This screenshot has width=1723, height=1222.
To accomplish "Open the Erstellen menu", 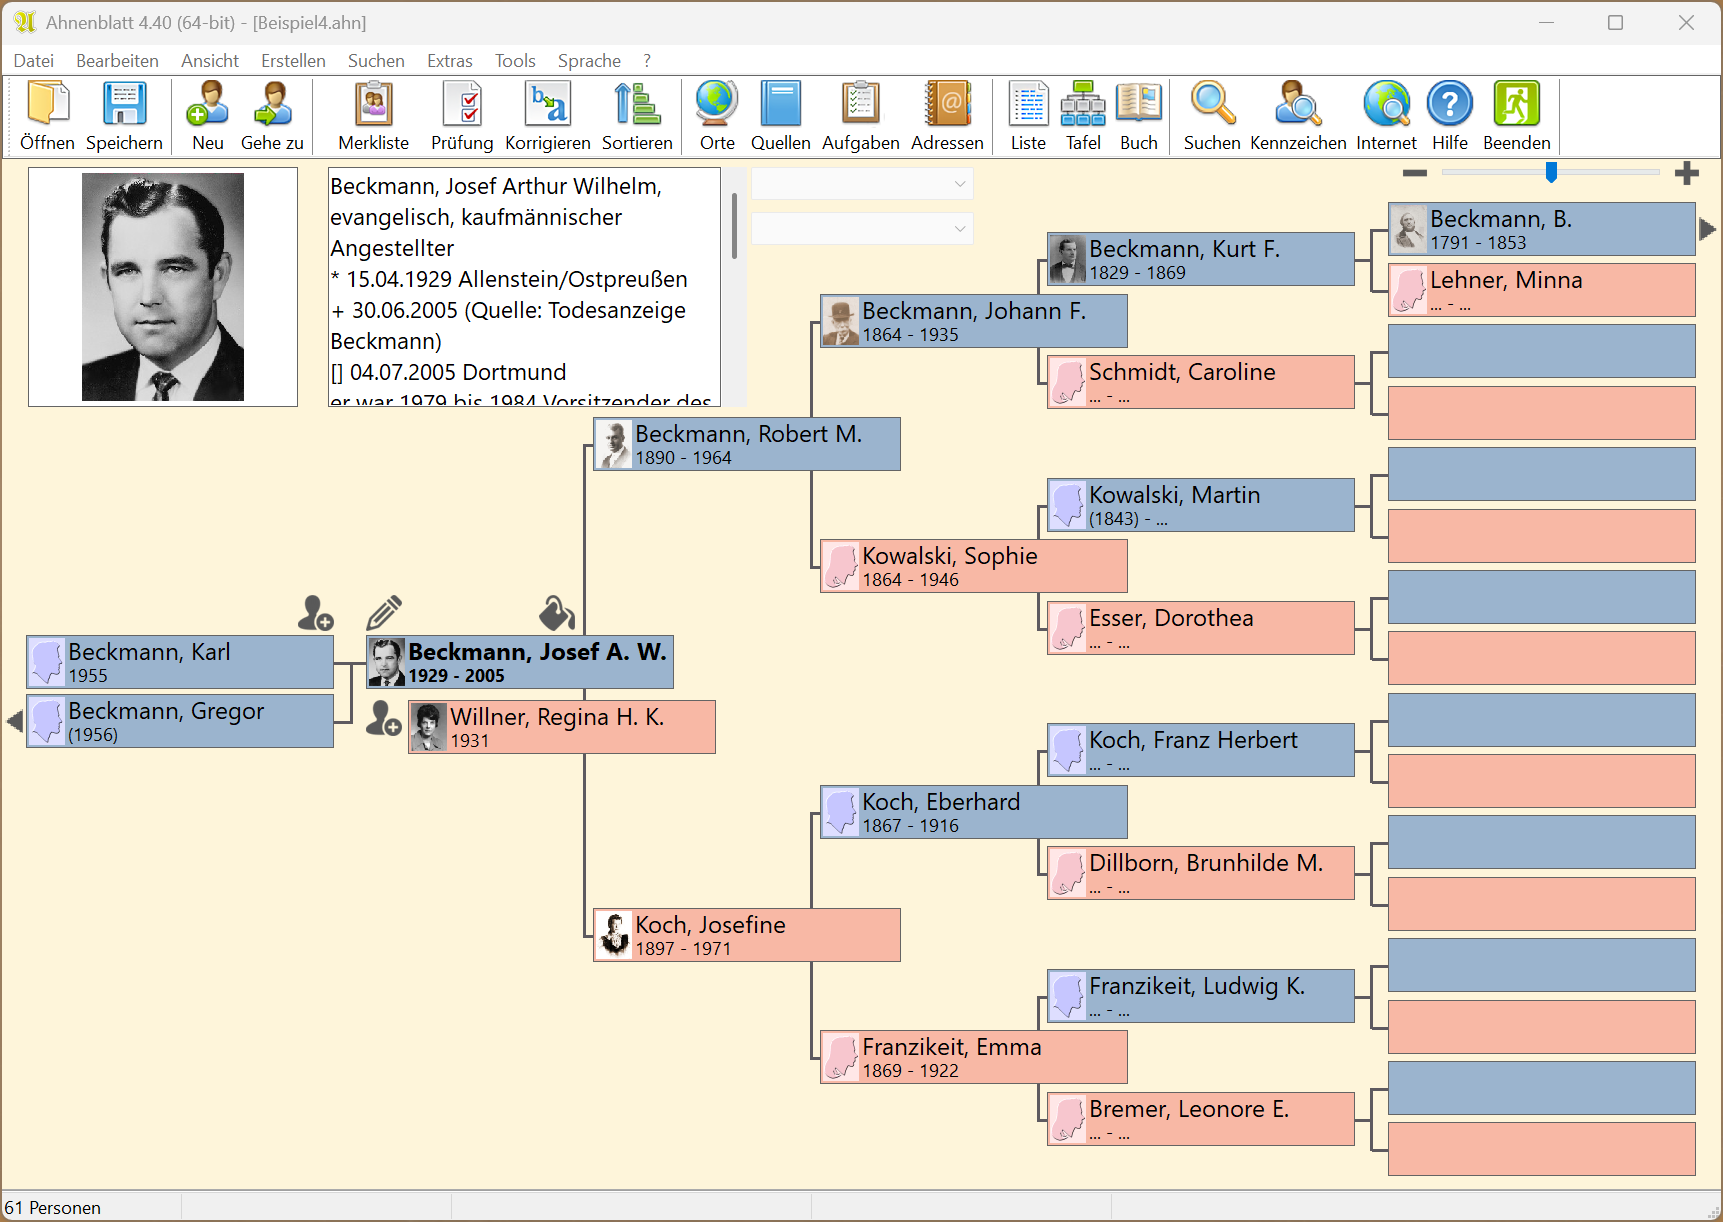I will (x=293, y=61).
